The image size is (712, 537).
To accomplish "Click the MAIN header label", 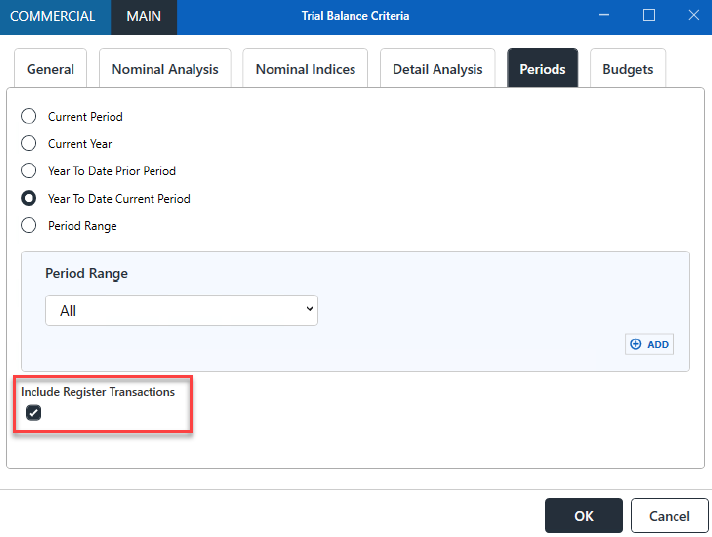I will [143, 16].
